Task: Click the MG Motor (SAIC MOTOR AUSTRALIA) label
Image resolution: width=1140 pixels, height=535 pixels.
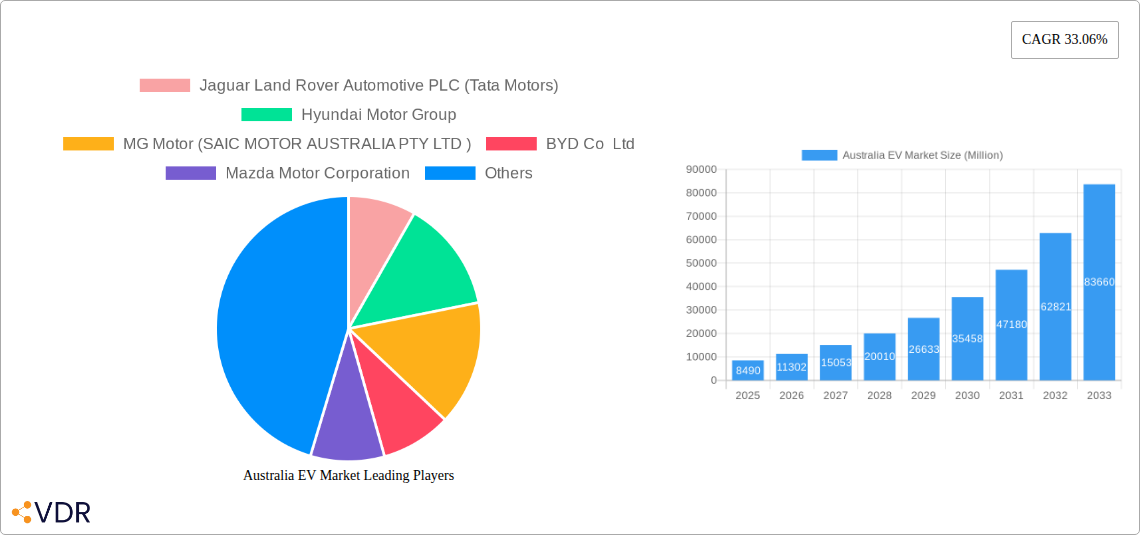Action: 297,144
